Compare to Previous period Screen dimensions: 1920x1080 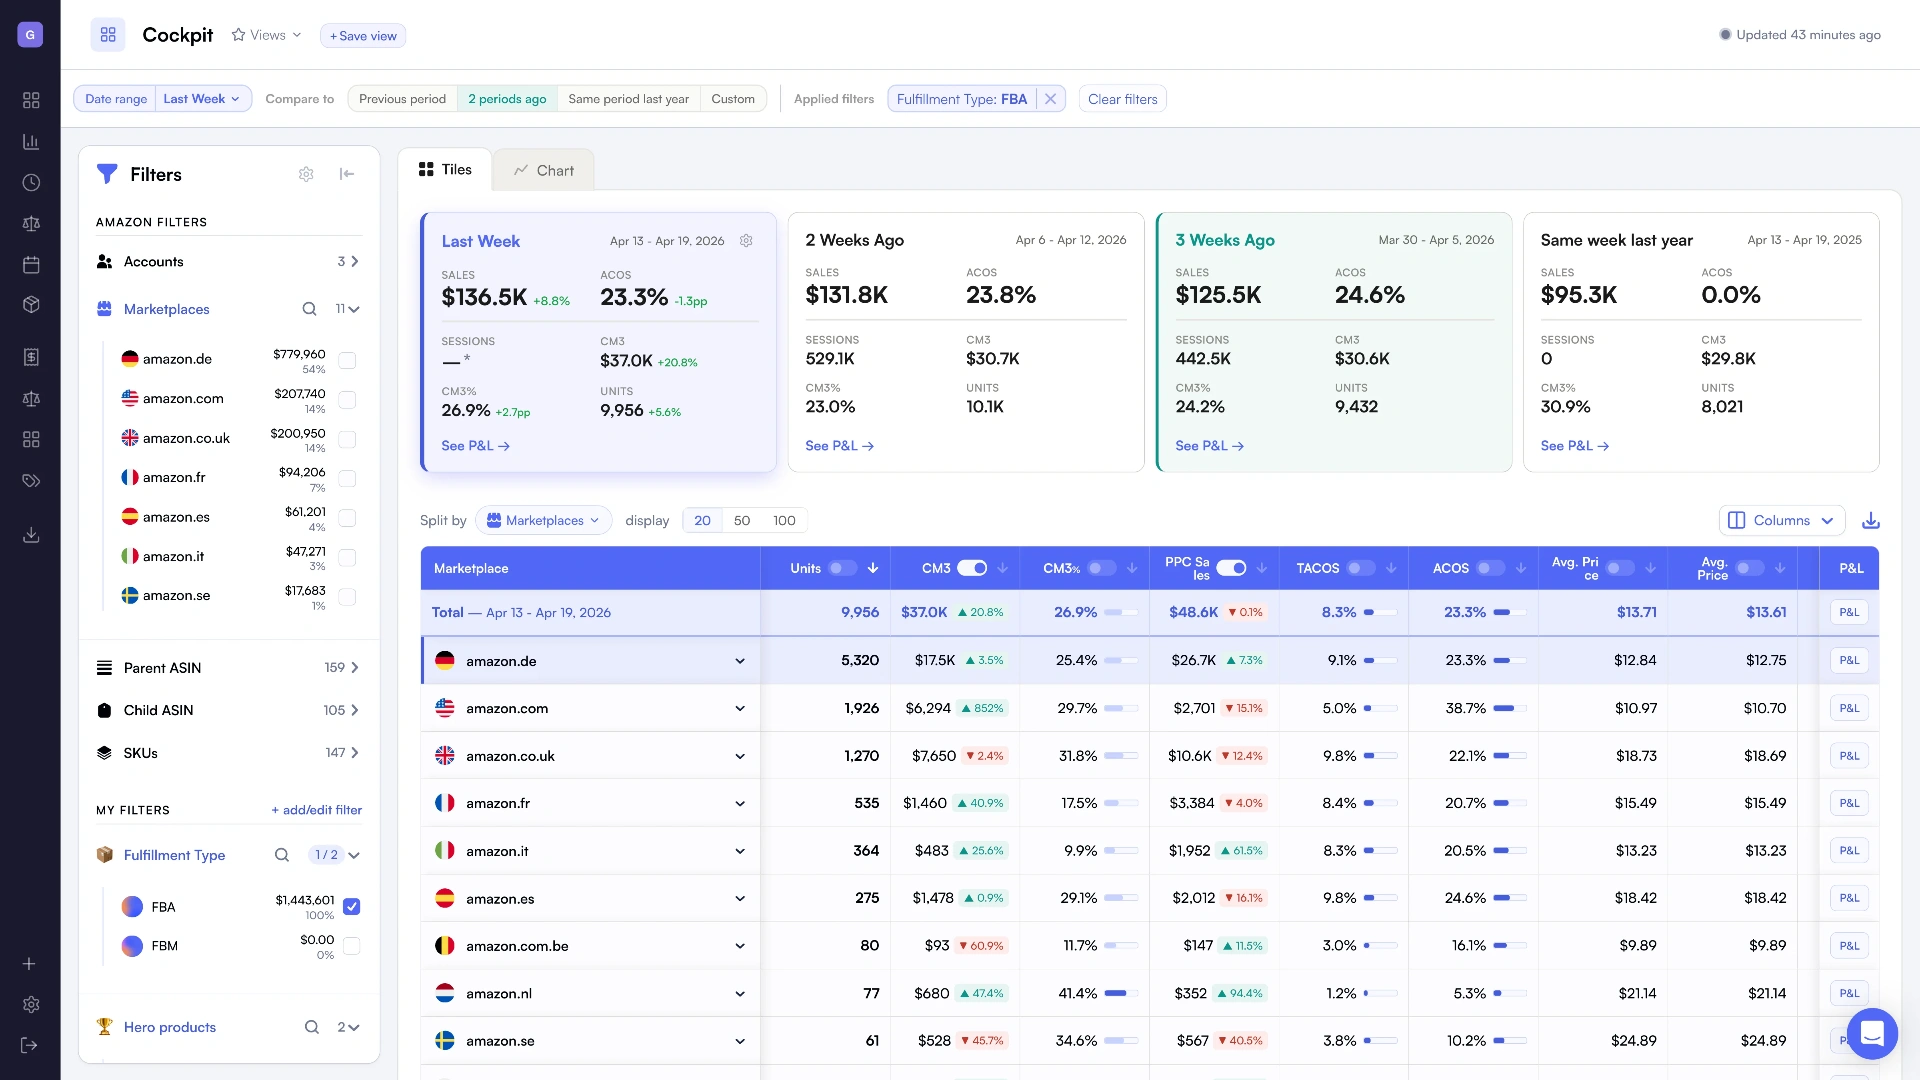[402, 99]
